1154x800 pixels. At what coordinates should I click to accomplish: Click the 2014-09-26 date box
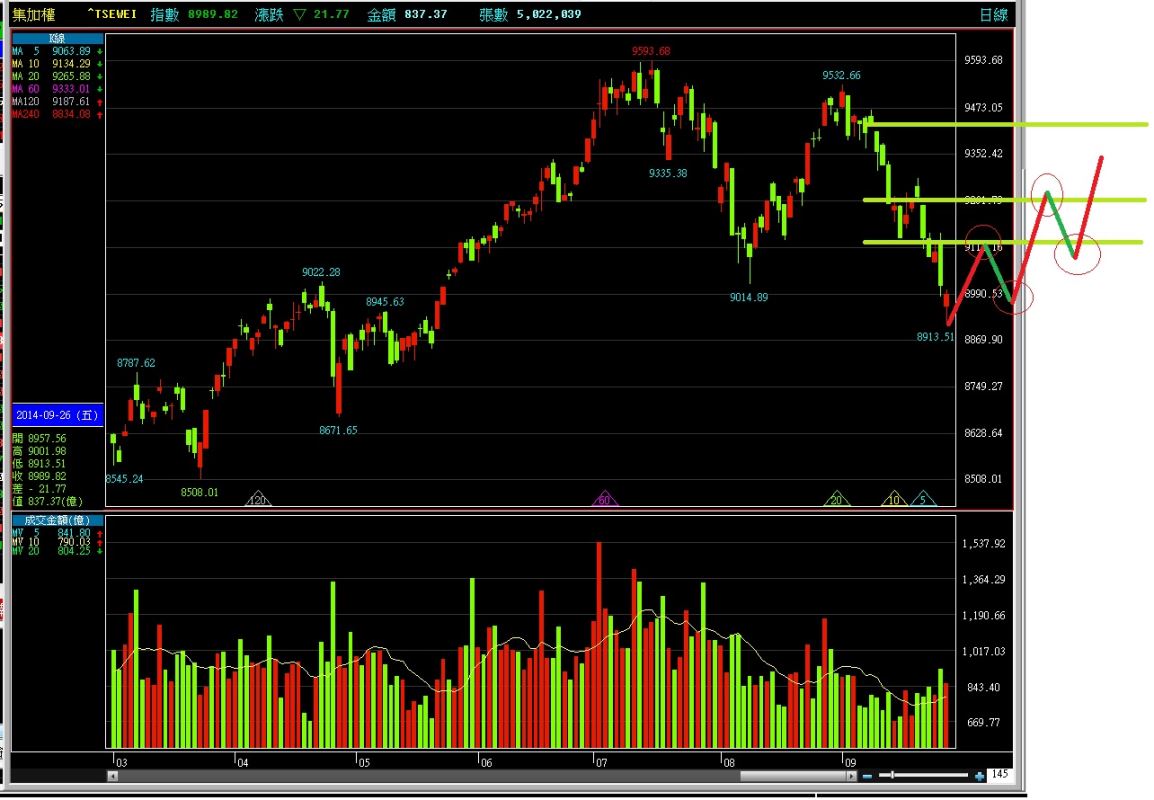pyautogui.click(x=57, y=414)
